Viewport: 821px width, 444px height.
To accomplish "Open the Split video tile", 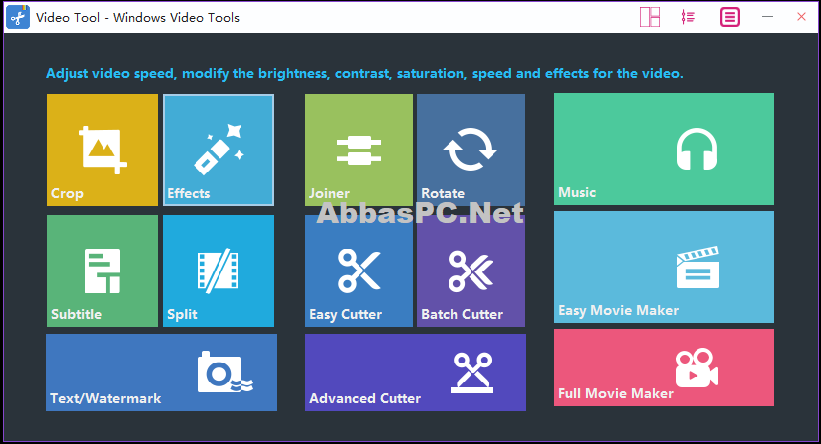I will (218, 271).
